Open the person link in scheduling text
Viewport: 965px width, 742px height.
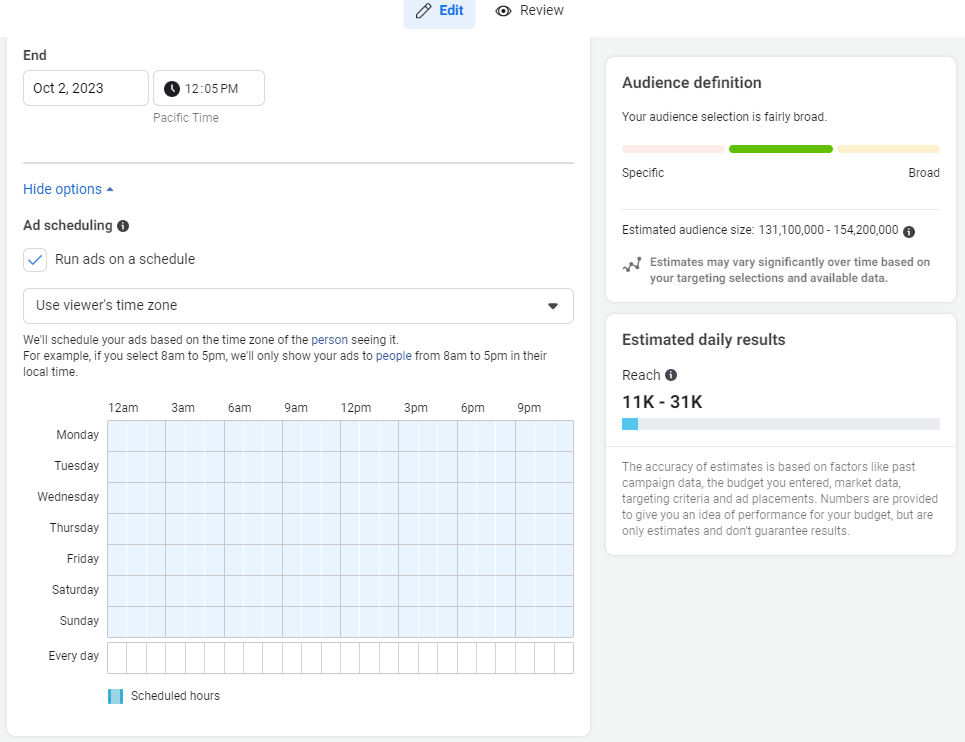(x=329, y=339)
